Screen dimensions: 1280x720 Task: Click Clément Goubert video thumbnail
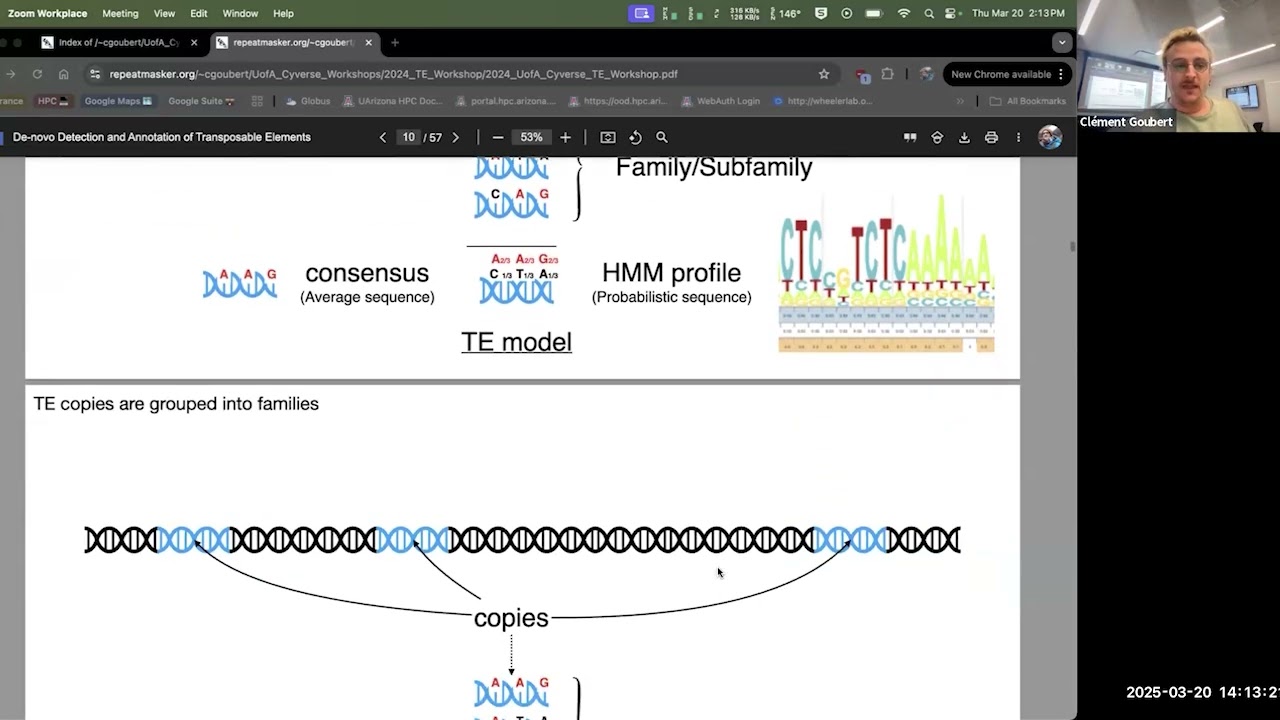[x=1179, y=66]
